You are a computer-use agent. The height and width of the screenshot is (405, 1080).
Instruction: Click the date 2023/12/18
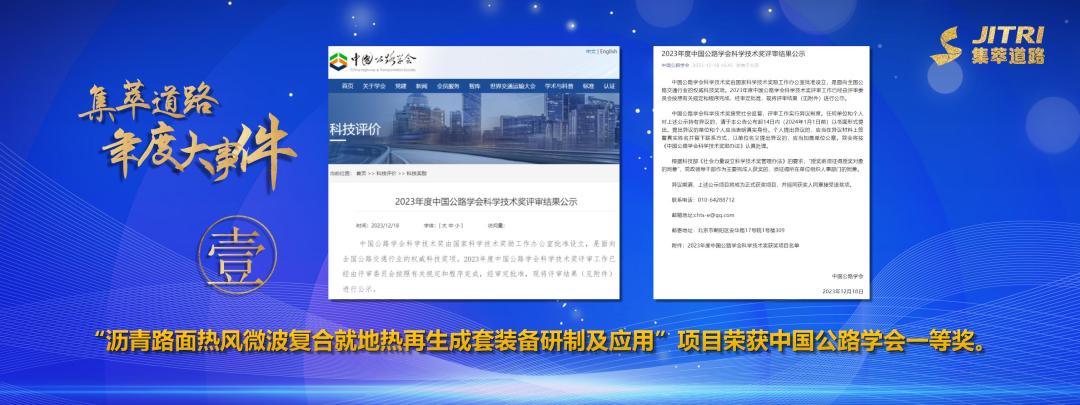(385, 225)
